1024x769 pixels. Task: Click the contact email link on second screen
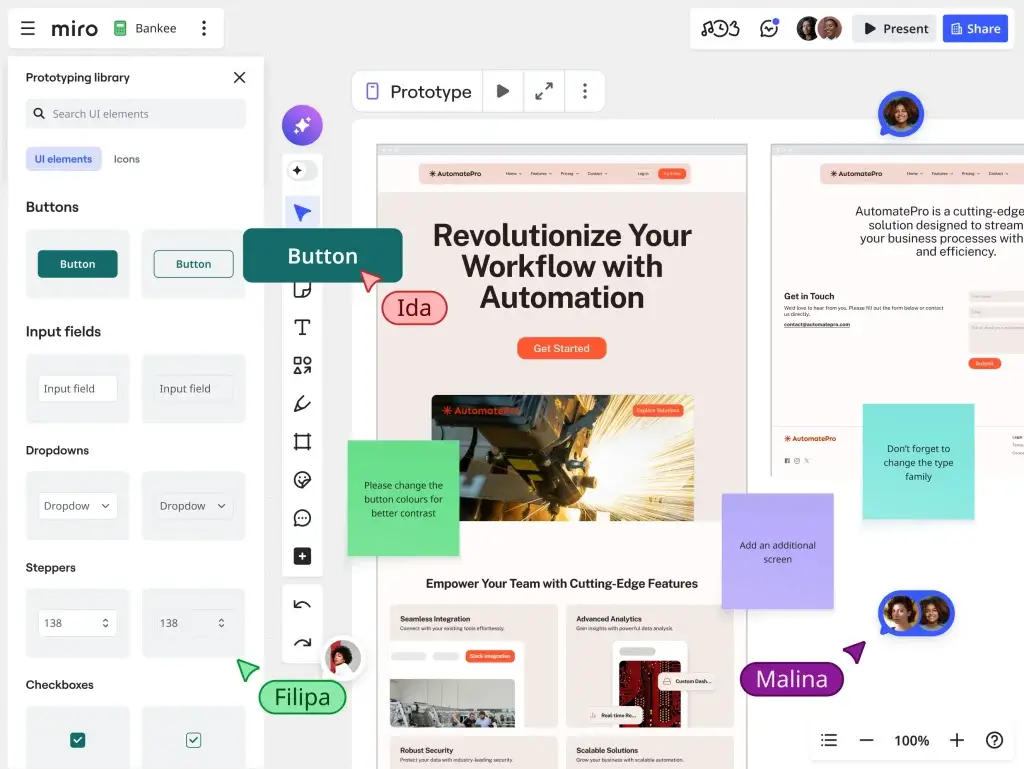[817, 324]
